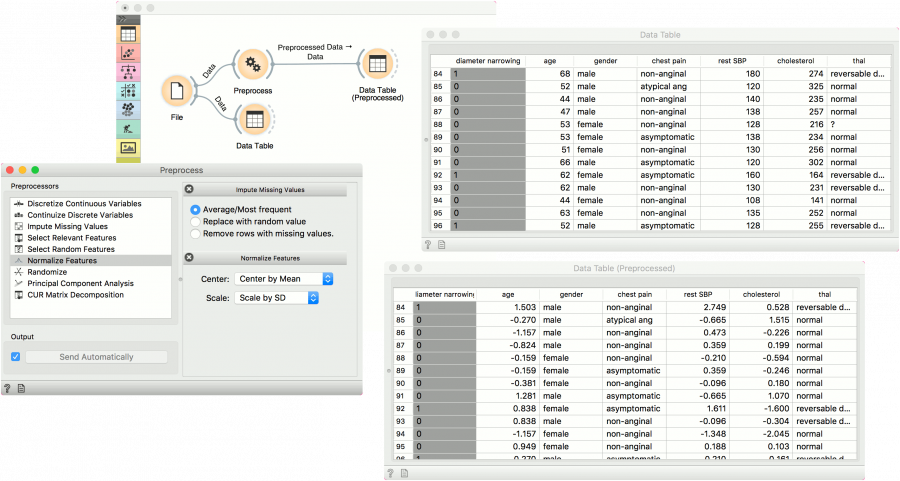Click the Send Automatically button

click(x=97, y=357)
